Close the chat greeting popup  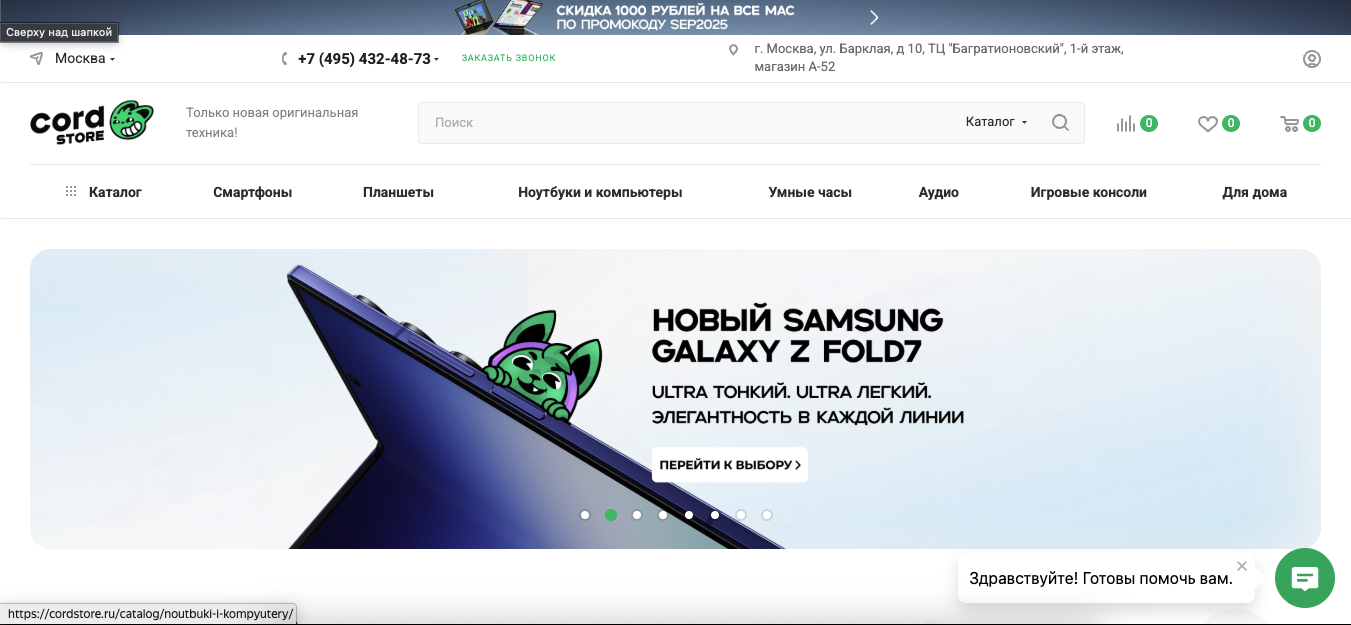pyautogui.click(x=1242, y=566)
